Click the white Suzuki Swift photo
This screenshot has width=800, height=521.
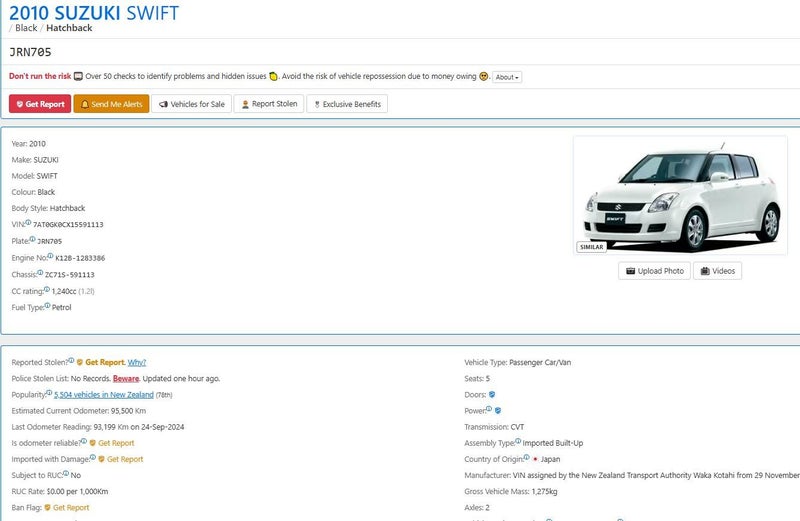click(679, 194)
